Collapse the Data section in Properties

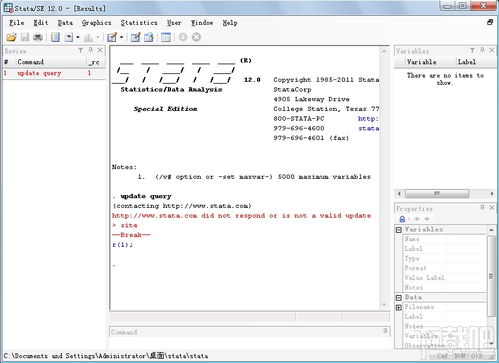coord(399,297)
